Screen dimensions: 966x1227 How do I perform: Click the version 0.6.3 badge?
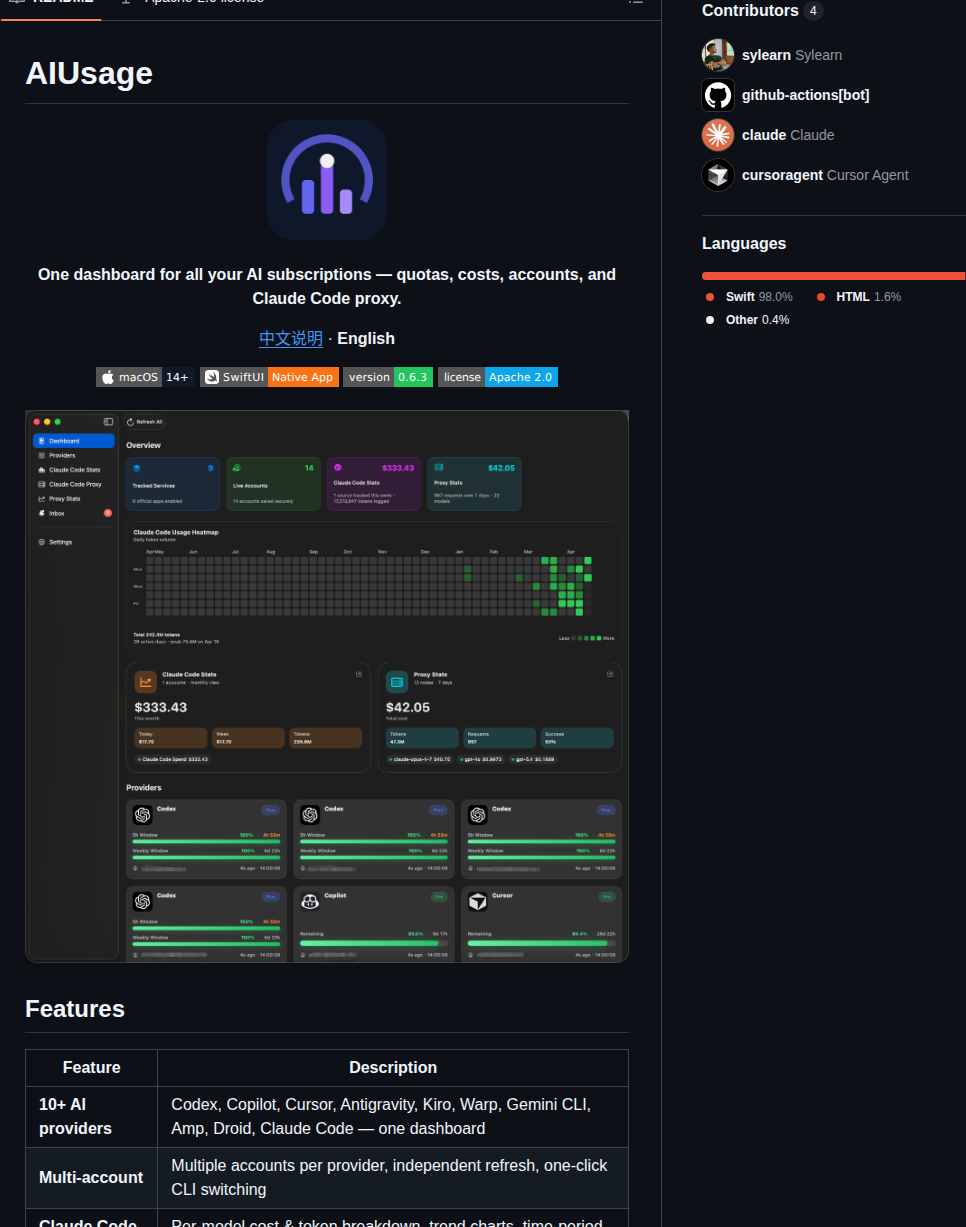coord(388,377)
